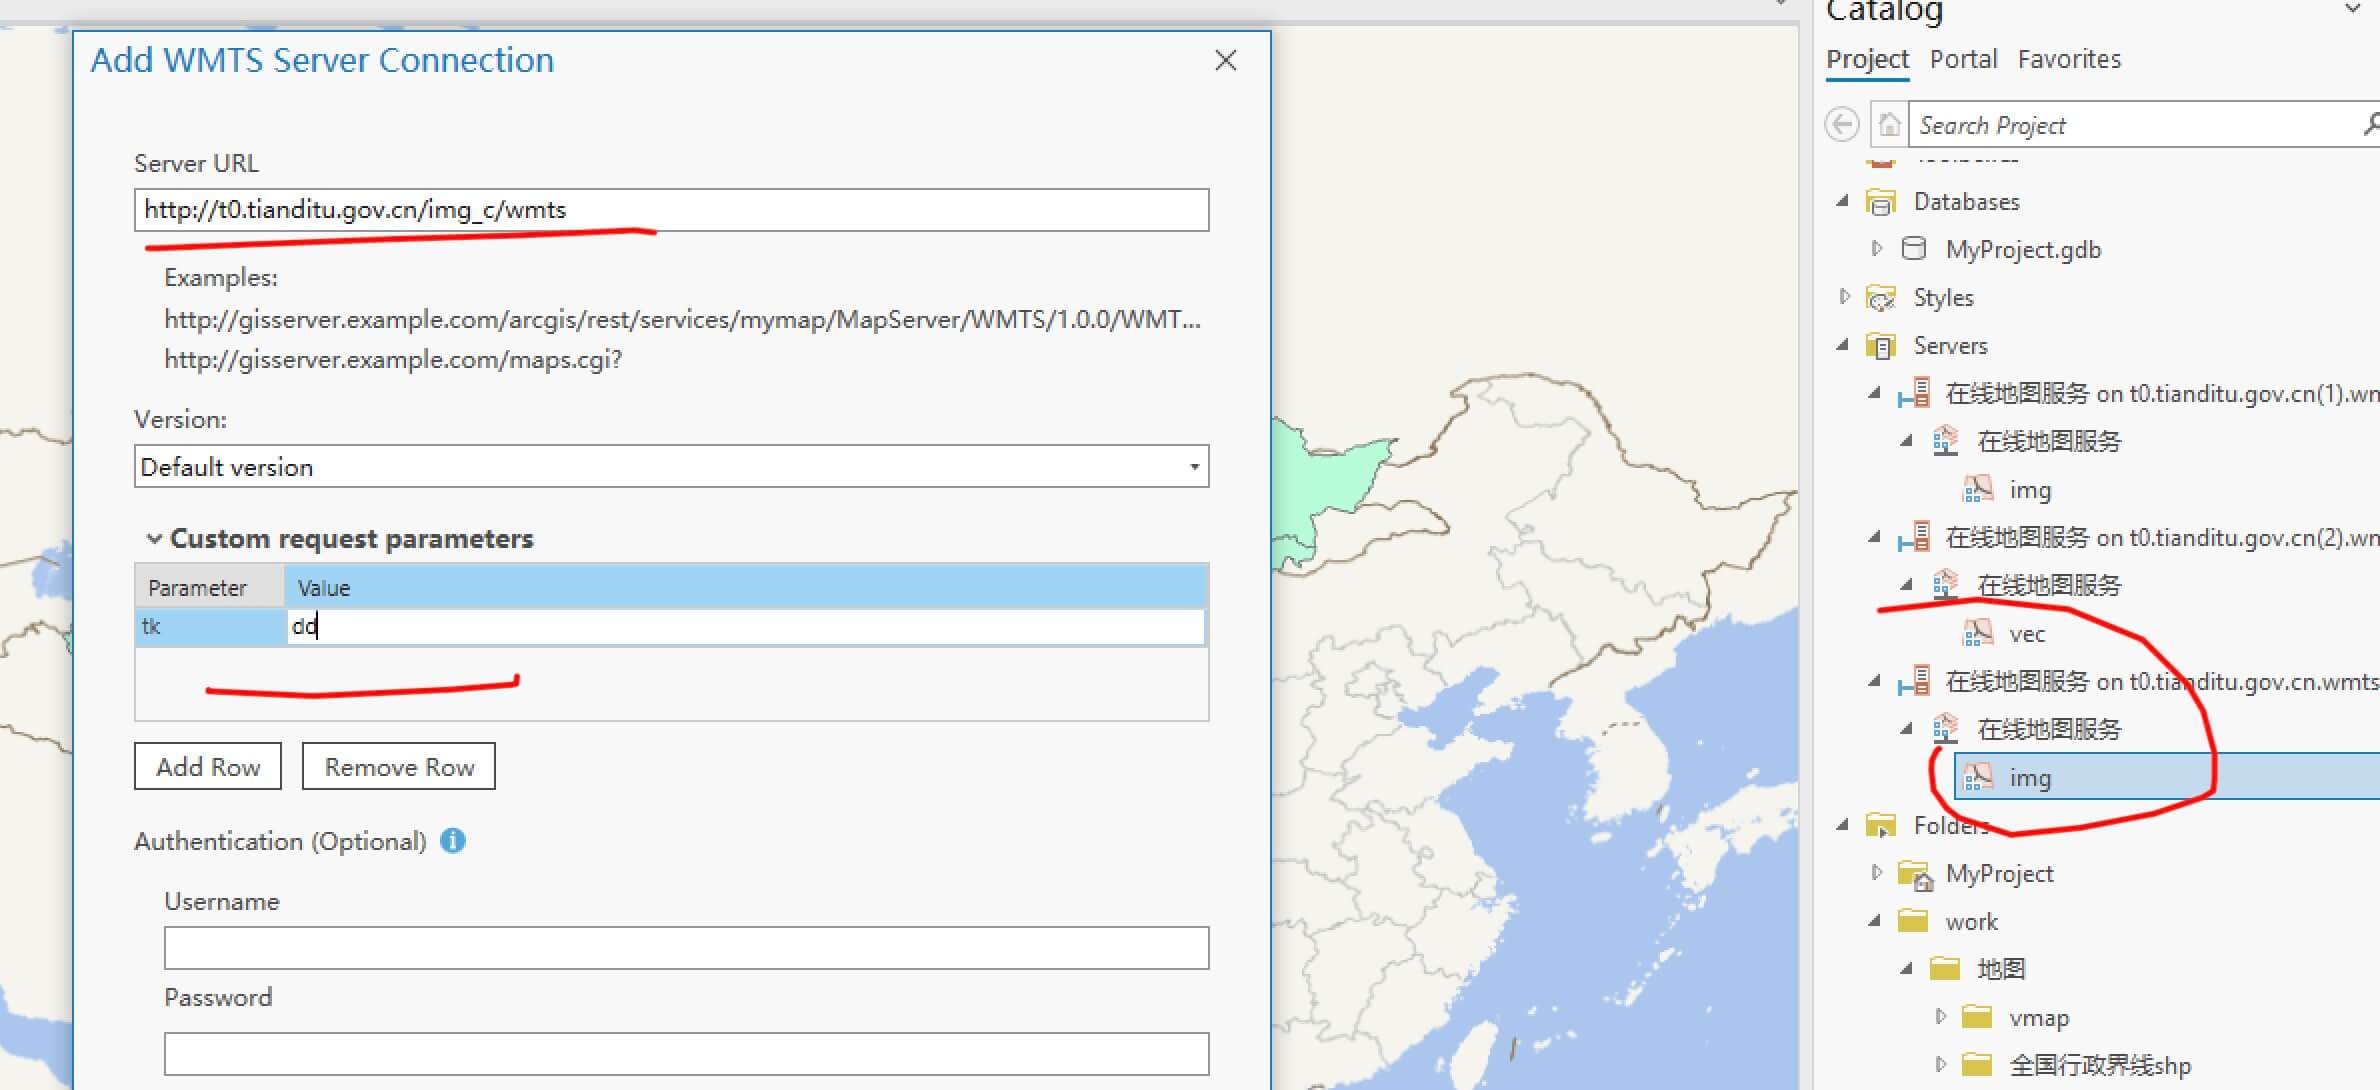Select the img layer under third 在线地图服务
Image resolution: width=2380 pixels, height=1090 pixels.
click(2035, 776)
